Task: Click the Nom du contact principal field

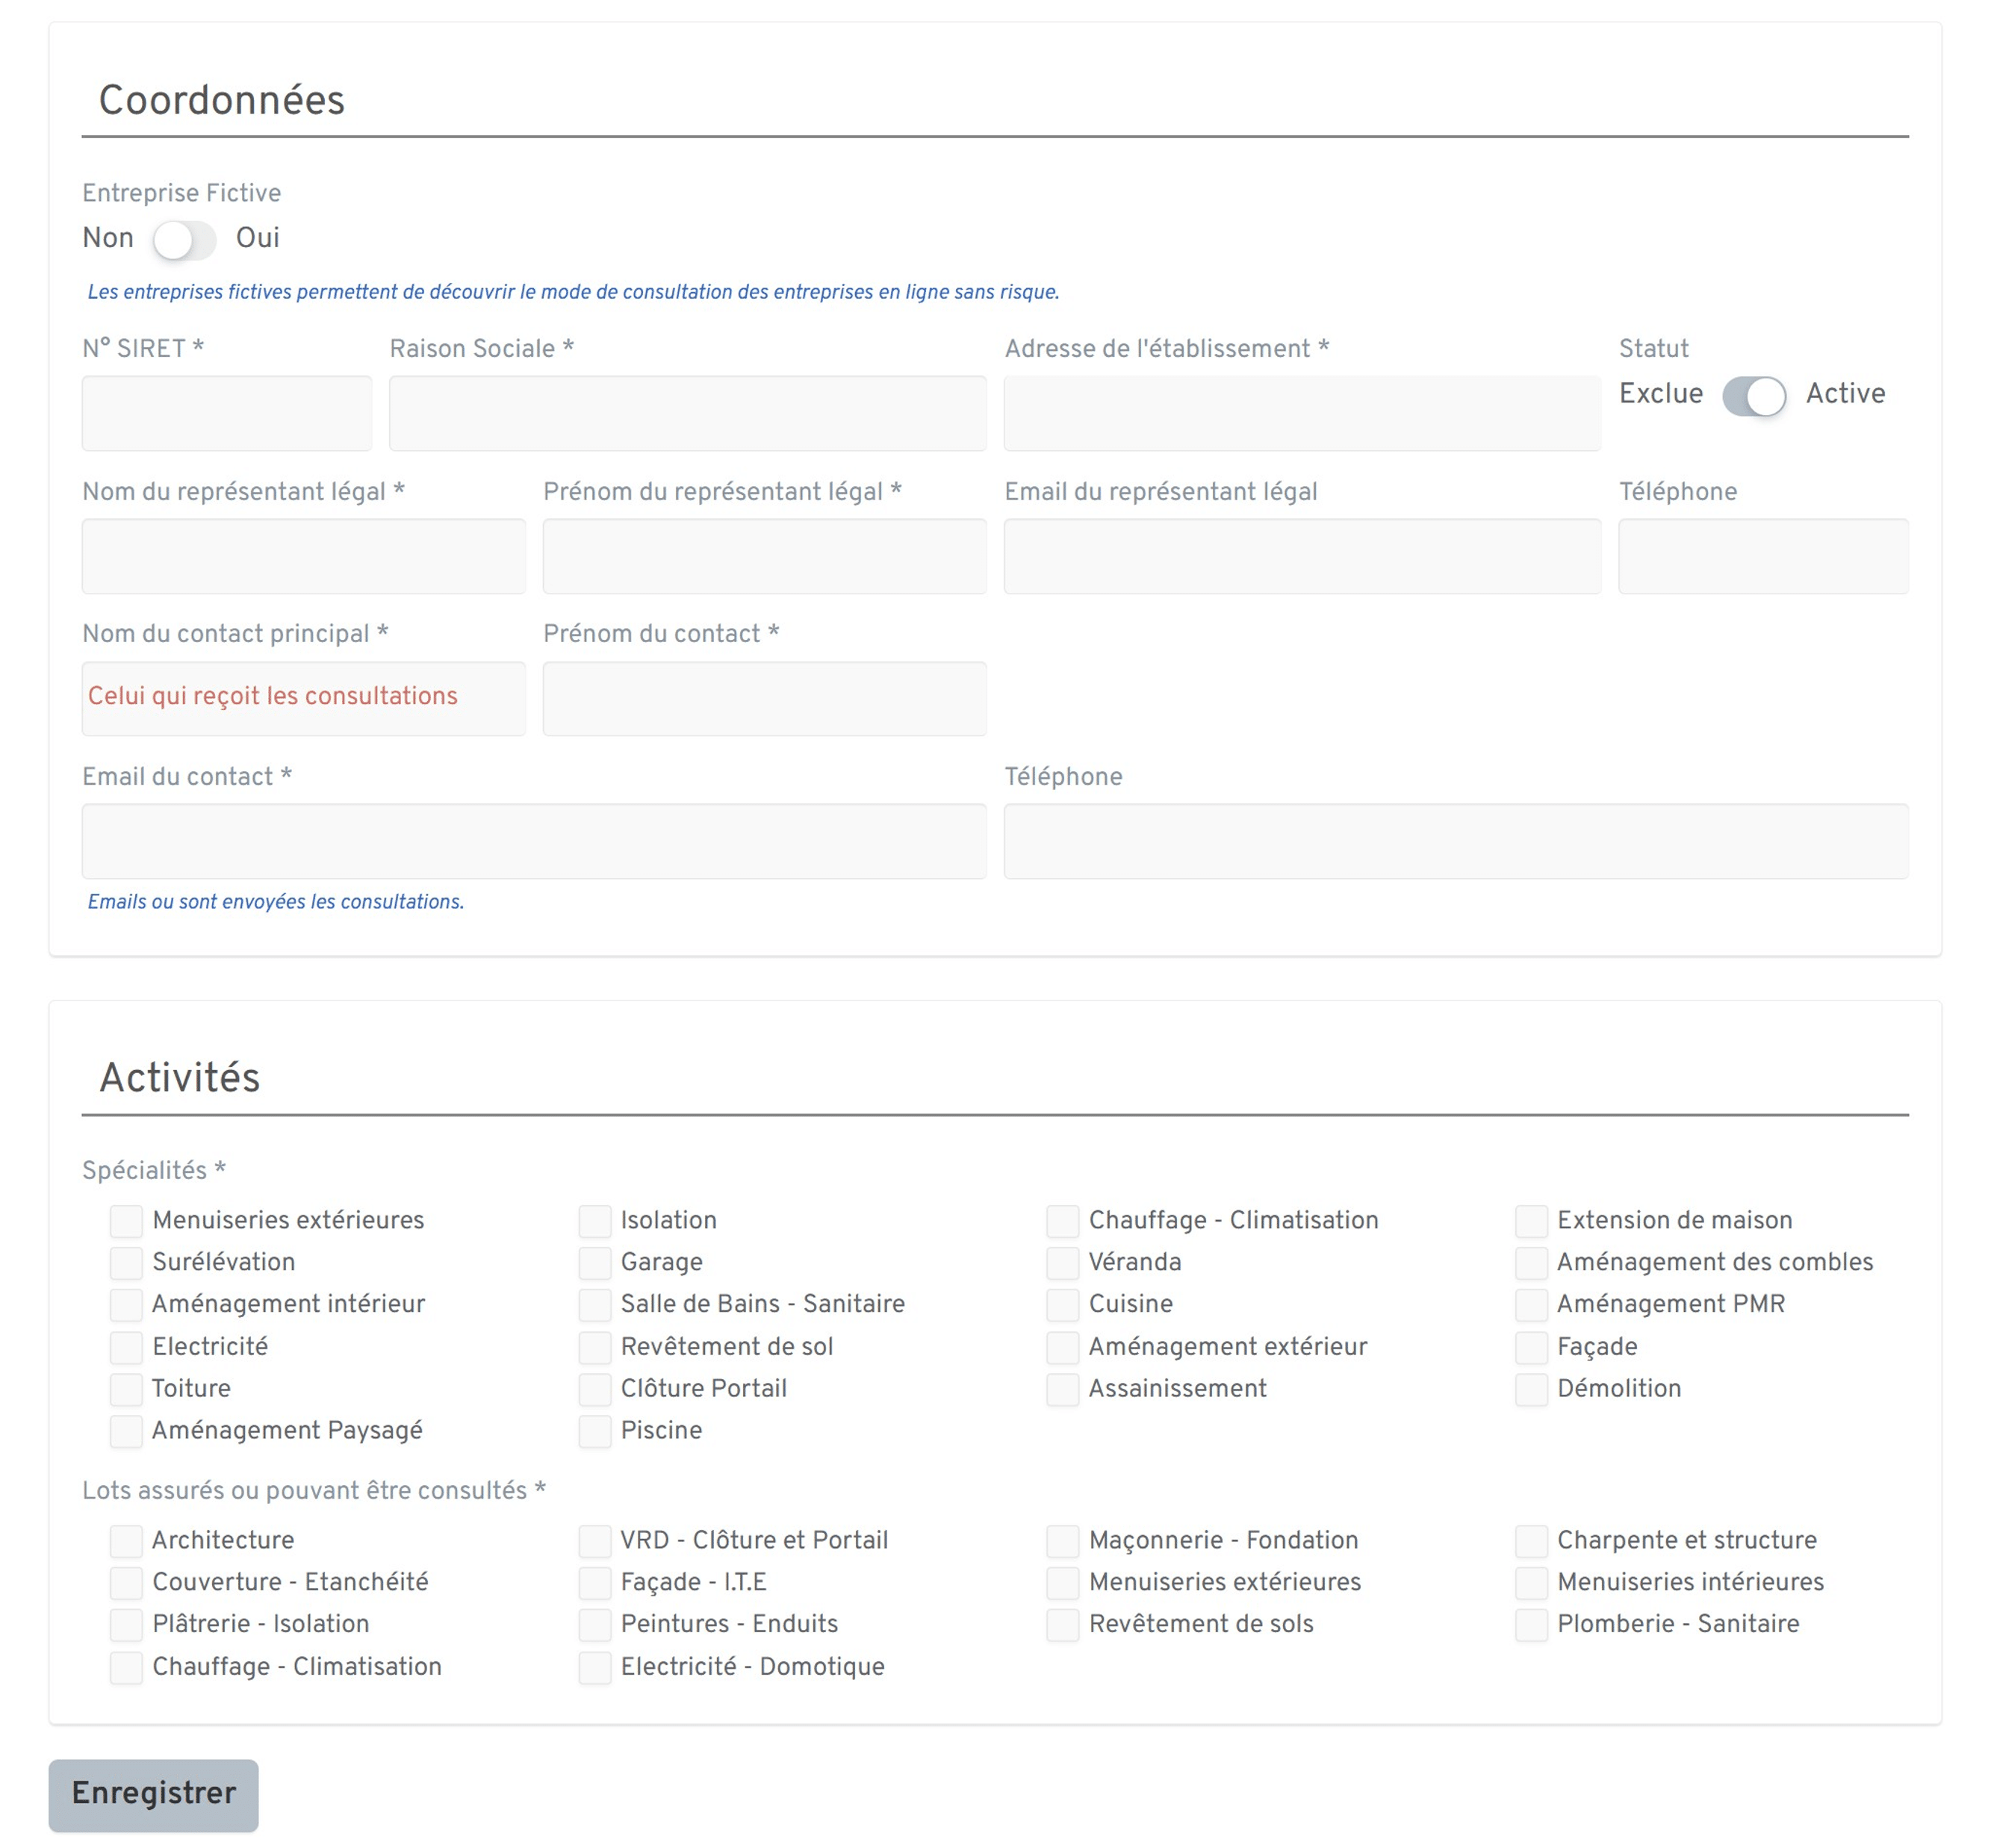Action: [303, 698]
